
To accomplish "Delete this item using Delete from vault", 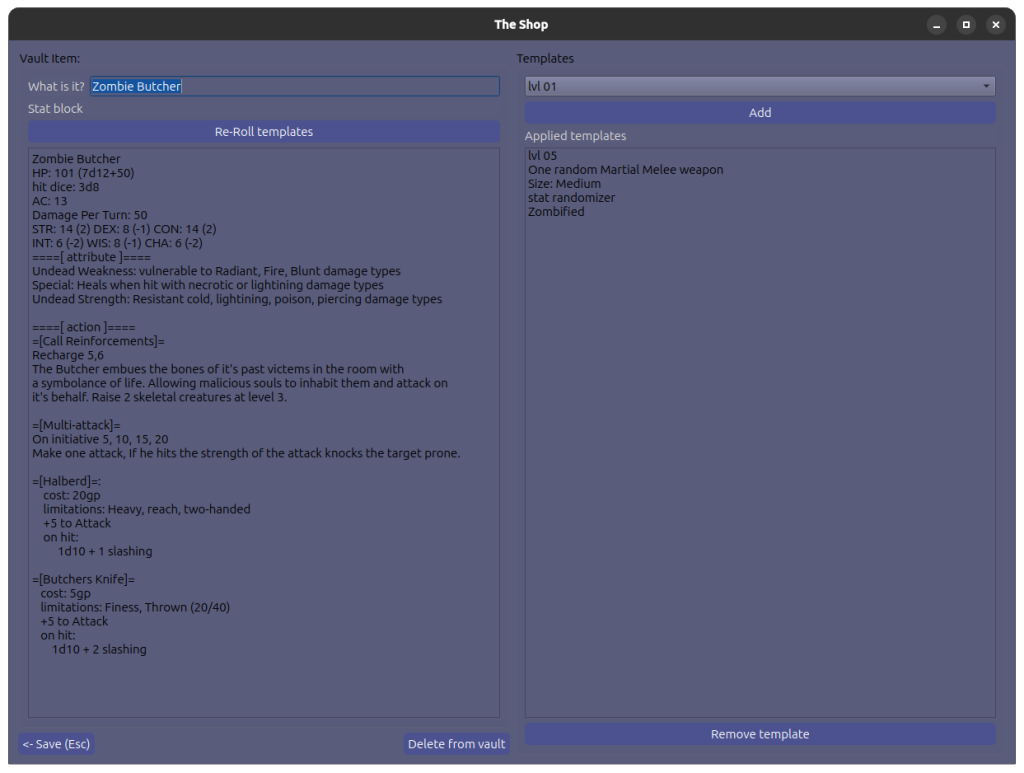I will click(x=457, y=744).
